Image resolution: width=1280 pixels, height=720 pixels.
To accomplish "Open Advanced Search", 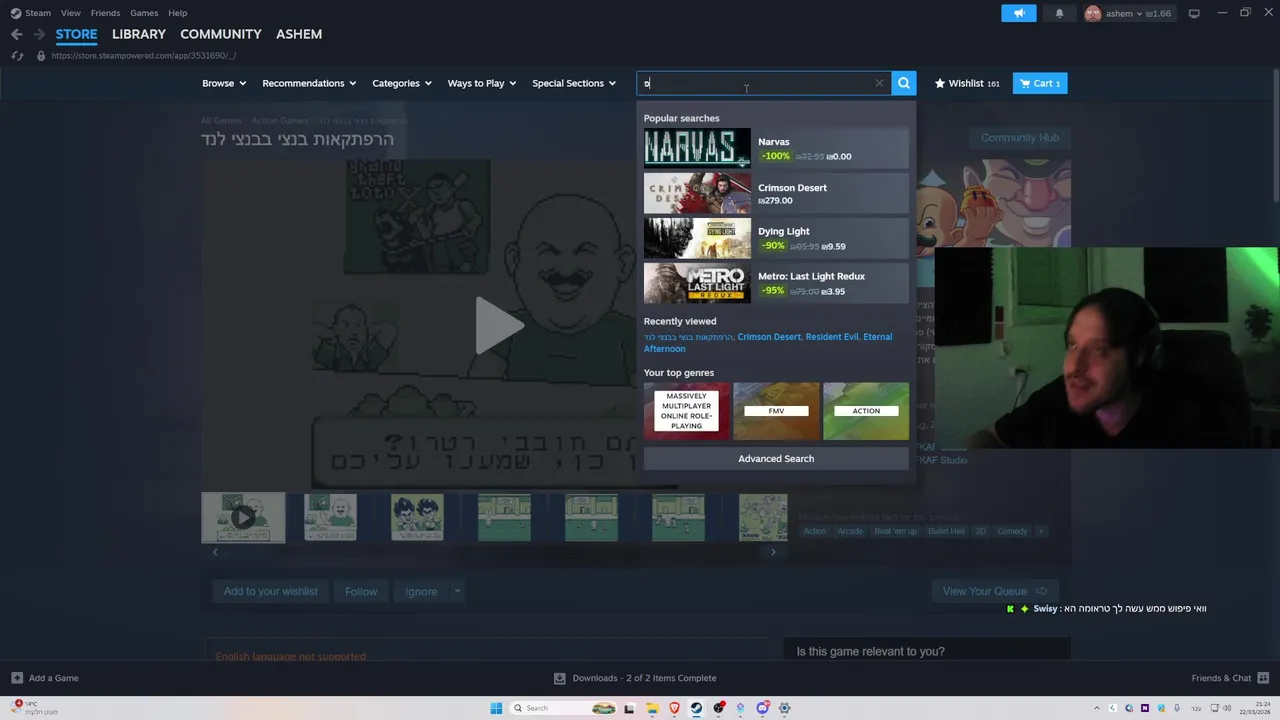I will pyautogui.click(x=776, y=458).
